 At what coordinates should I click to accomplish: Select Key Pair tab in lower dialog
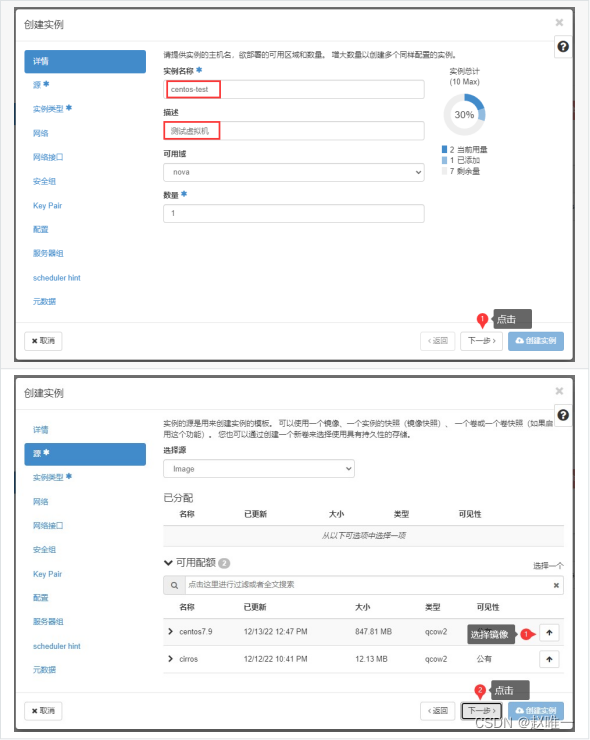coord(47,574)
